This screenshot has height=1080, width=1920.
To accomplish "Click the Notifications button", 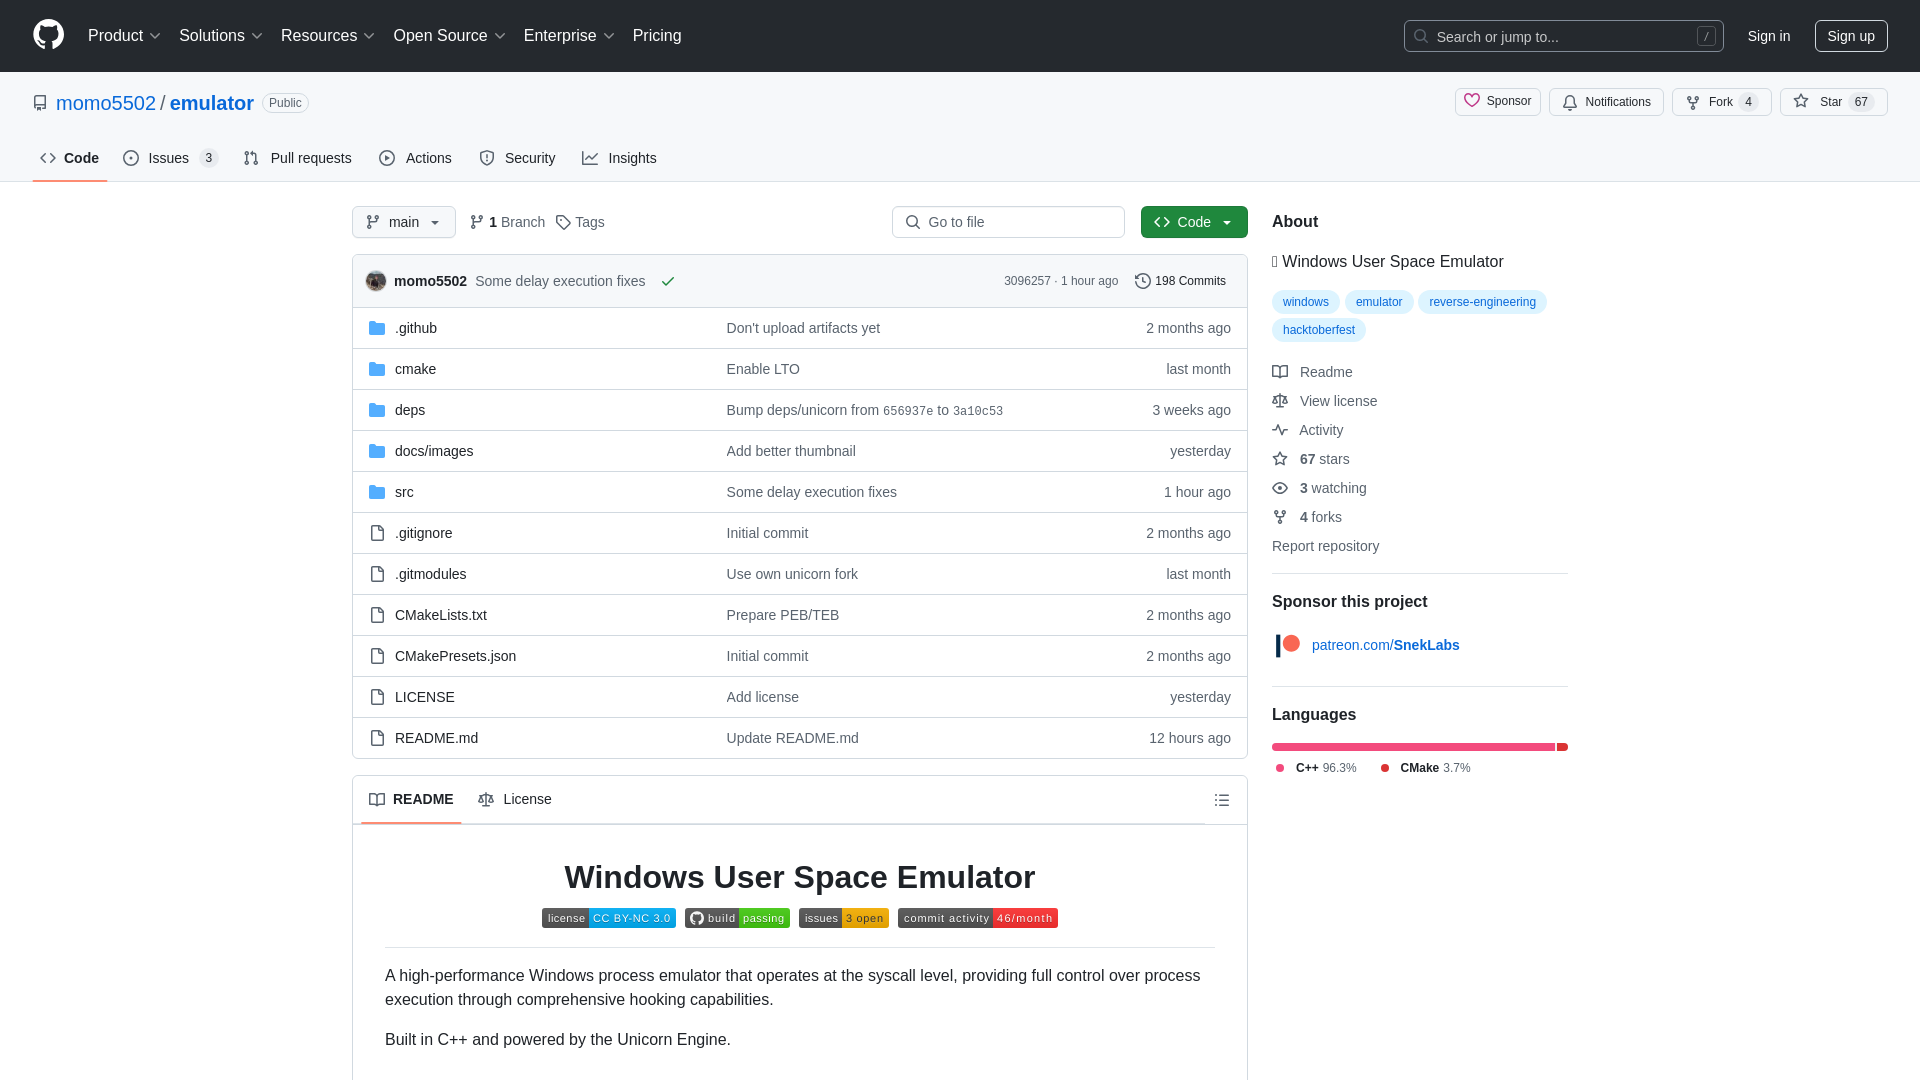I will (1606, 102).
